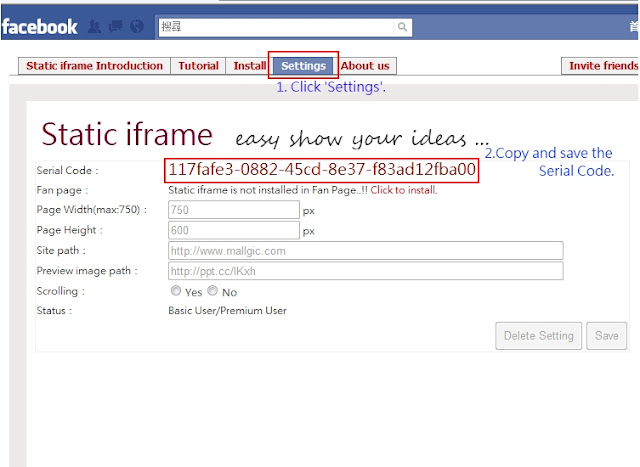Screen dimensions: 640x467
Task: Click the Facebook logo
Action: point(40,27)
